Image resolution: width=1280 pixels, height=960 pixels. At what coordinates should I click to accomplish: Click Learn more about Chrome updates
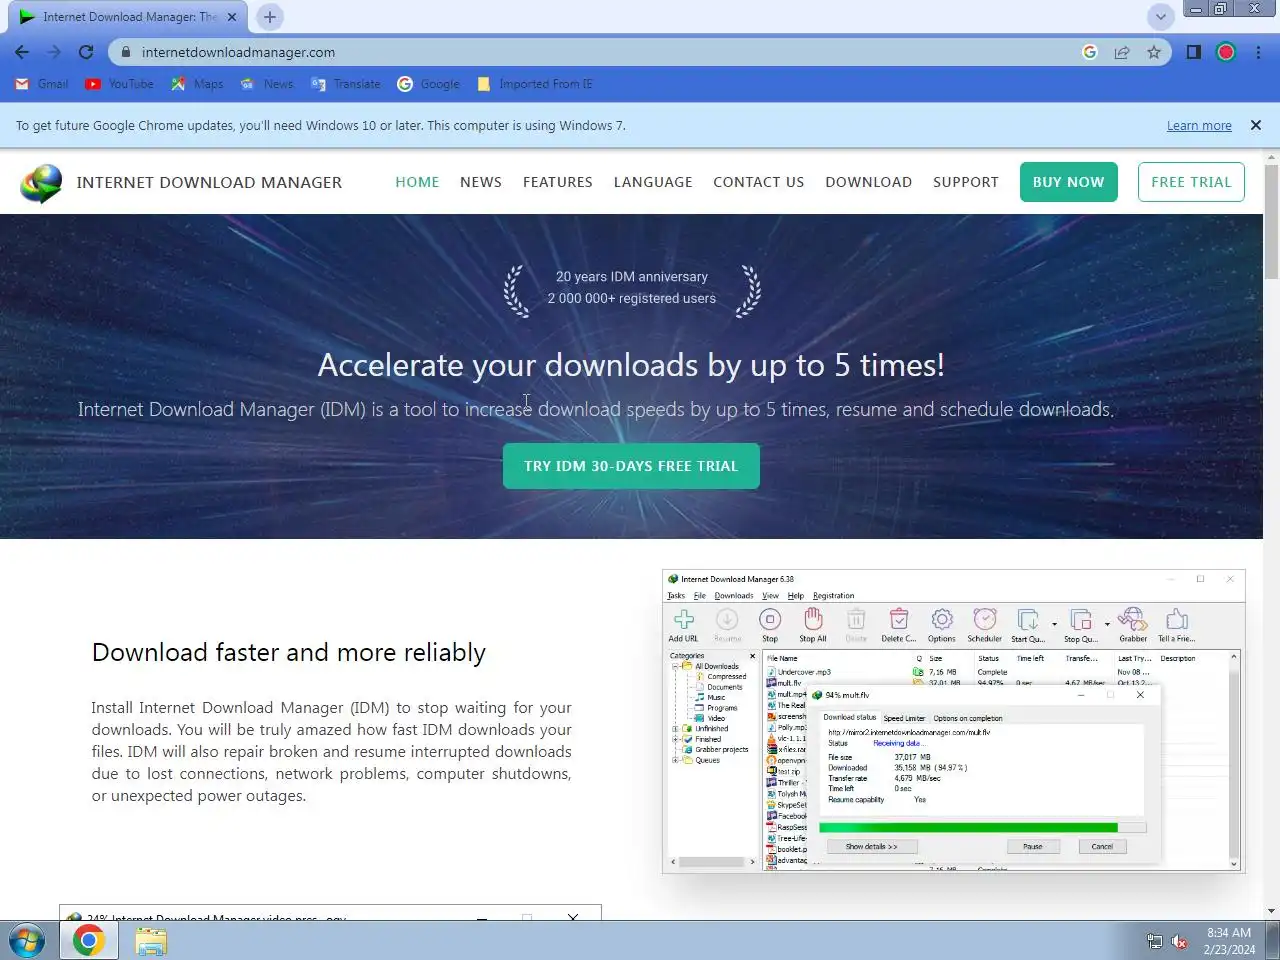click(x=1199, y=126)
